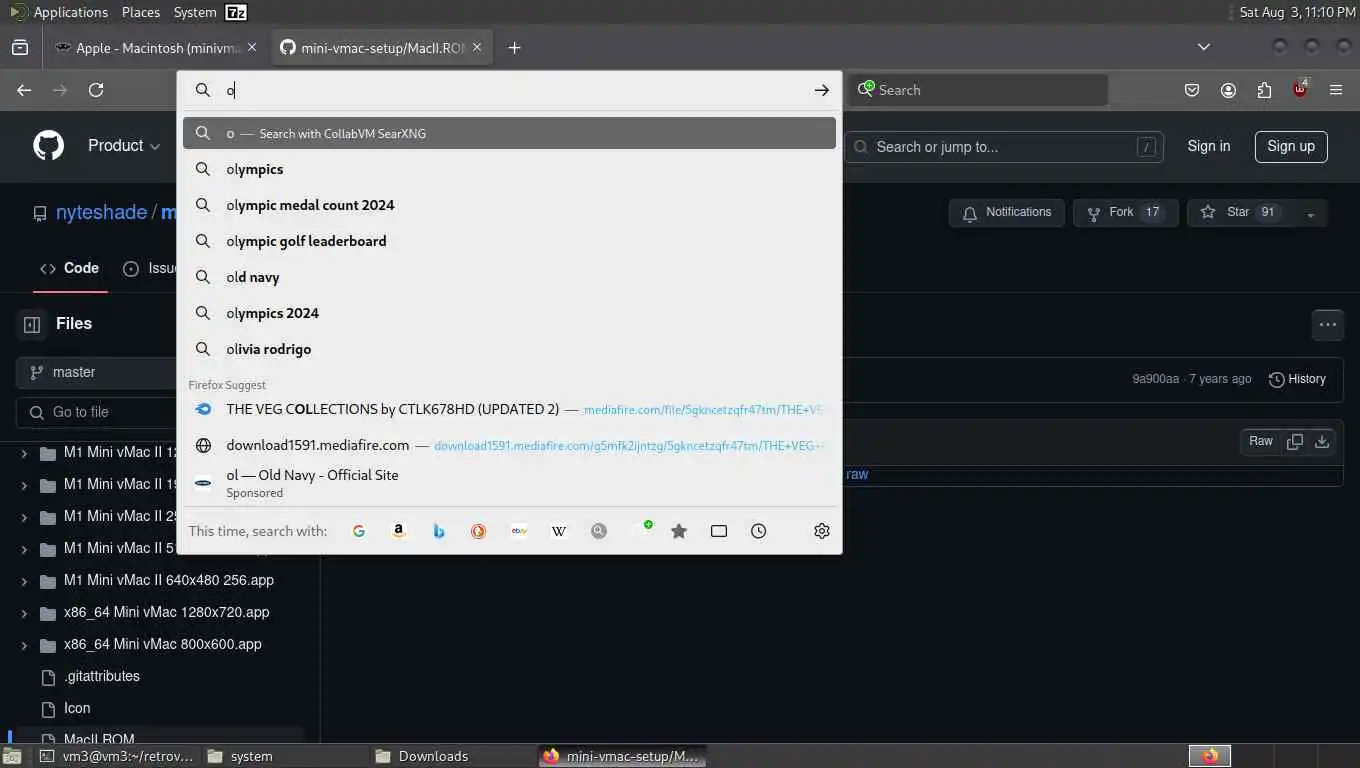The height and width of the screenshot is (768, 1360).
Task: Open Old Navy Official Site sponsored suggestion
Action: pyautogui.click(x=509, y=482)
